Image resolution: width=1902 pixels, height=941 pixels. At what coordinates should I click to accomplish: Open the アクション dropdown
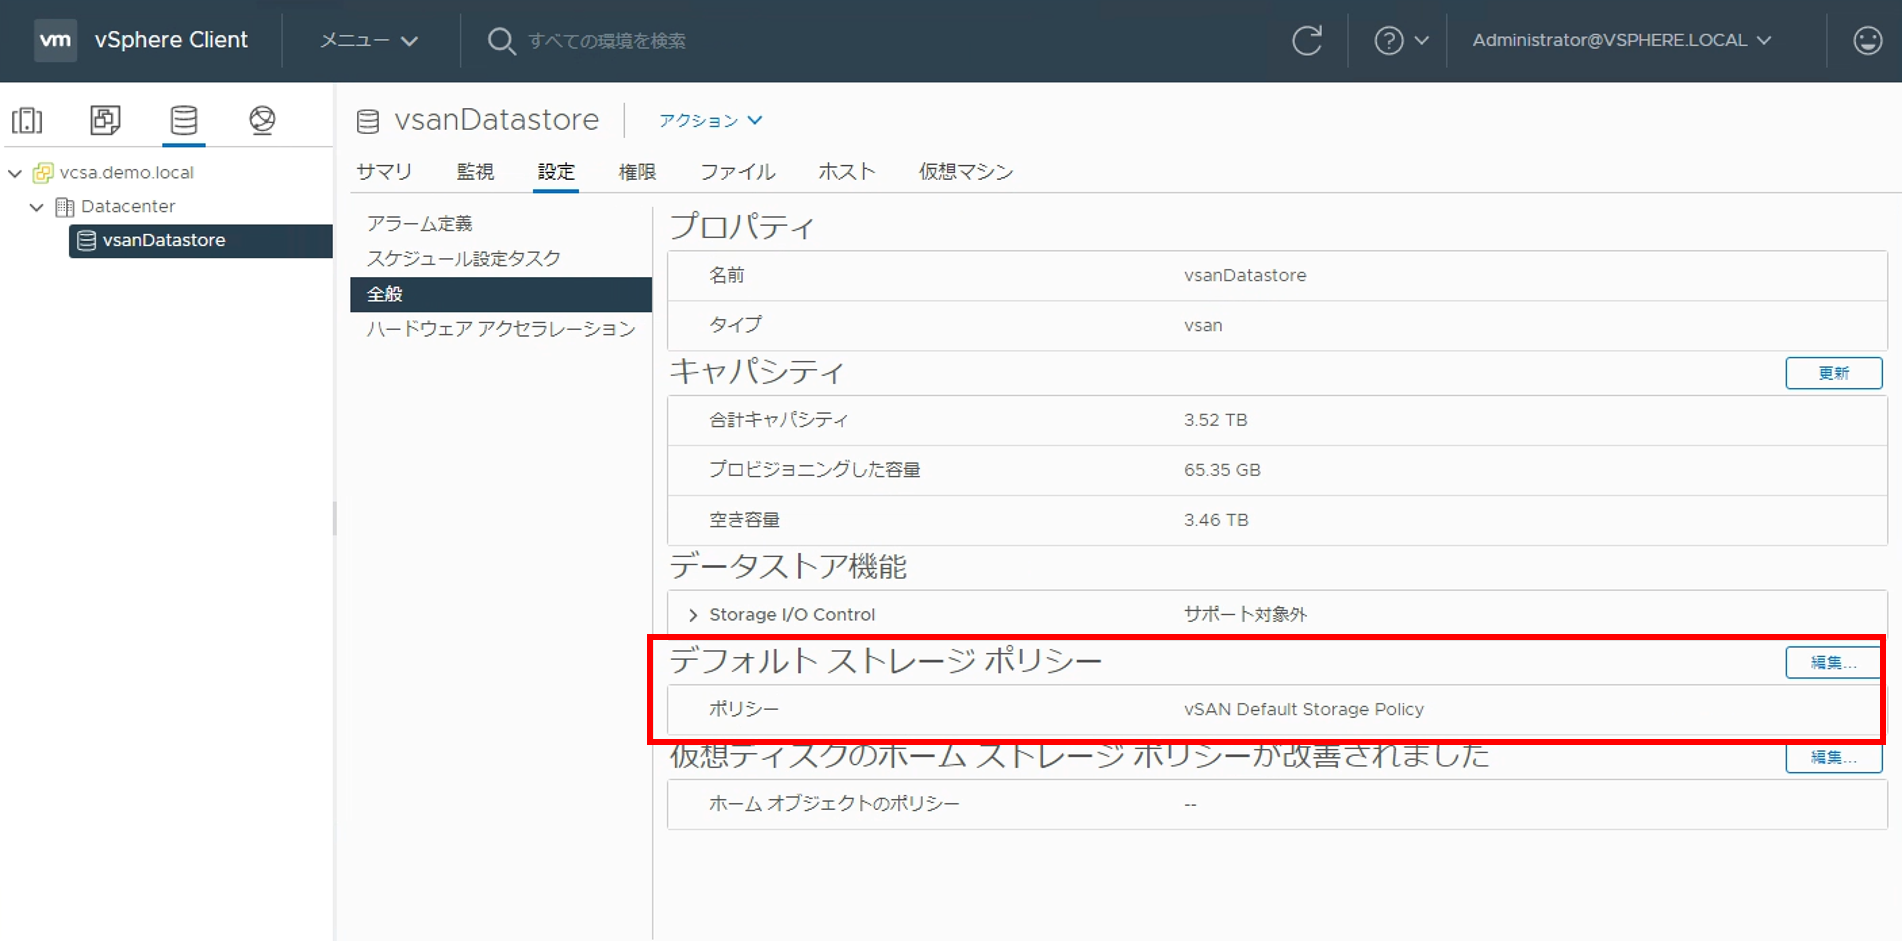[x=710, y=120]
